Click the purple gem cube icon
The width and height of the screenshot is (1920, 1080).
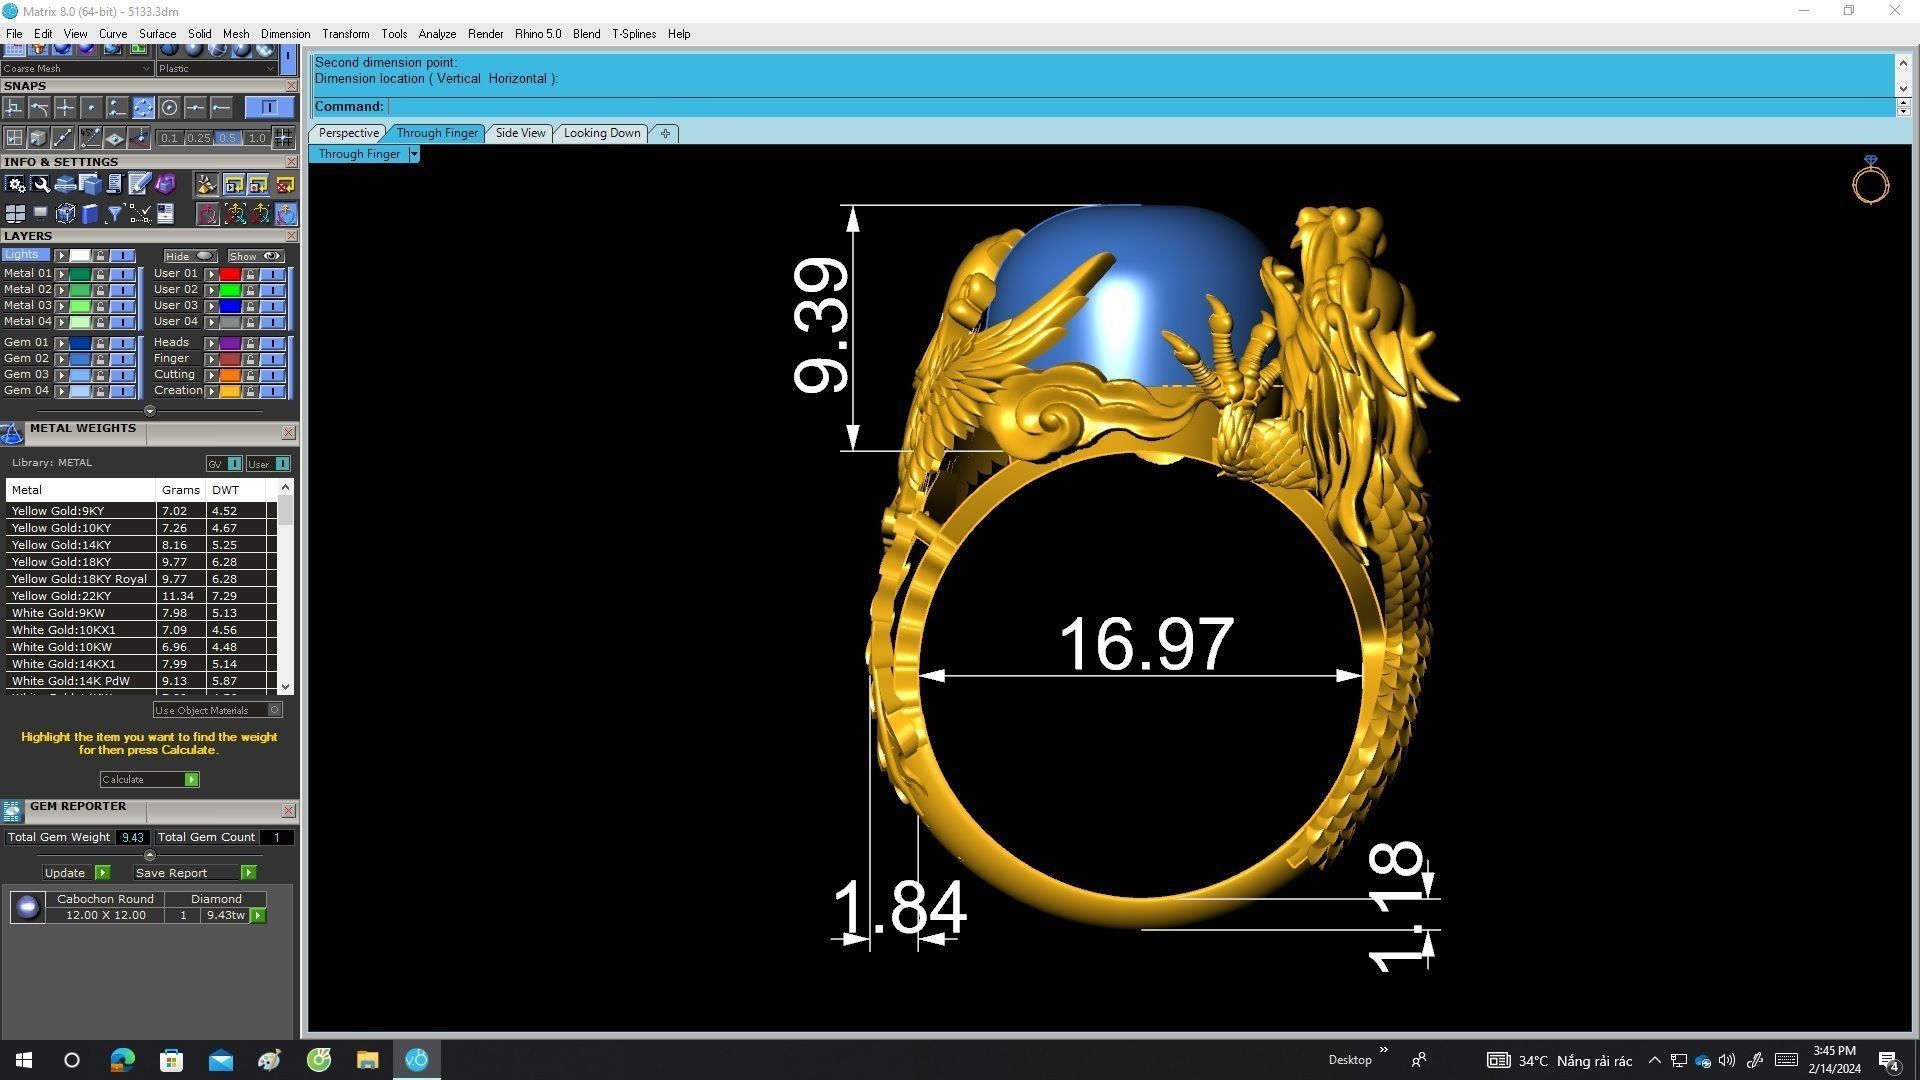[x=166, y=184]
